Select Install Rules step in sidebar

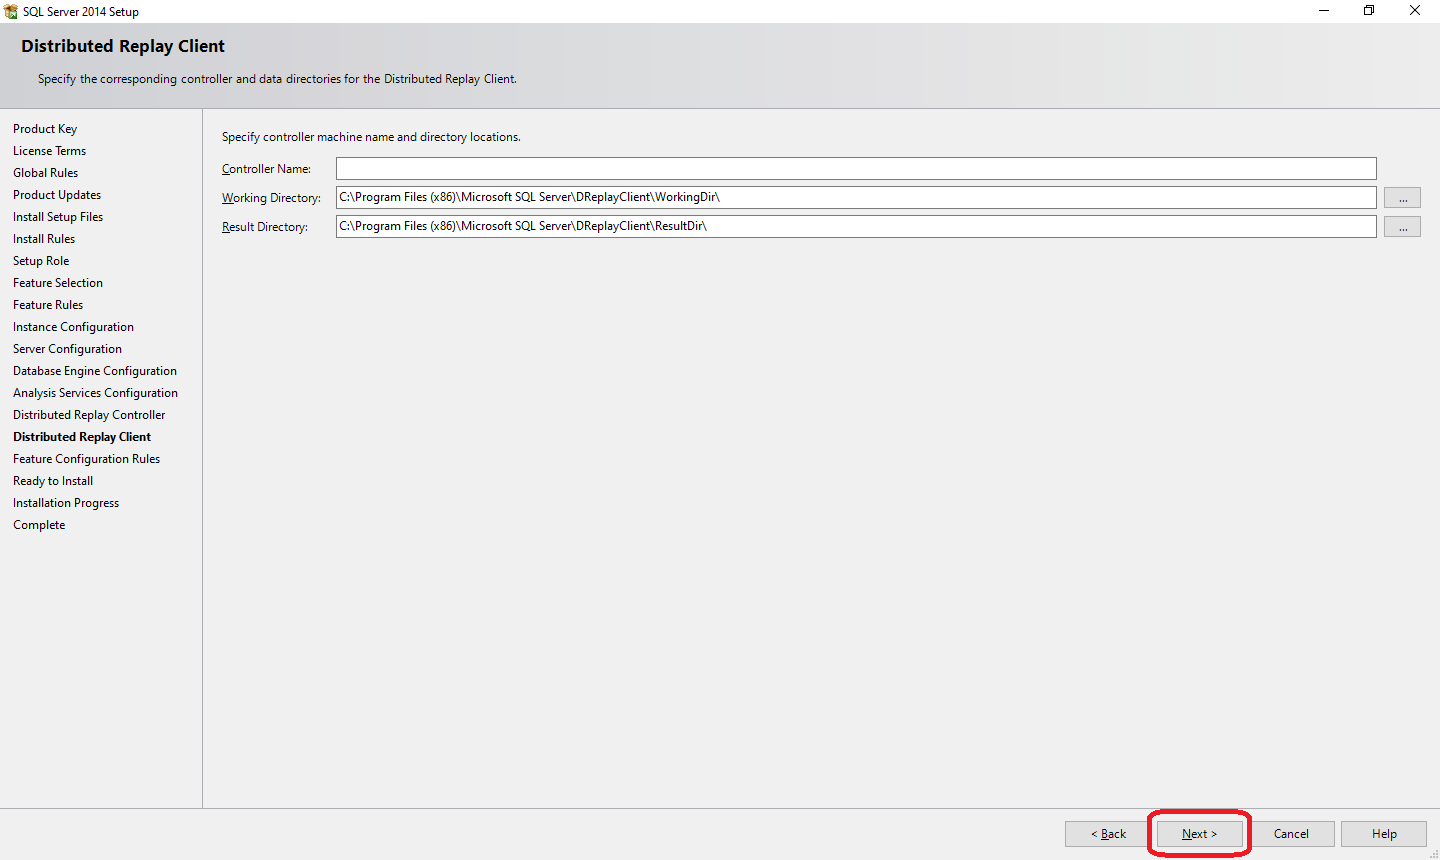(44, 239)
